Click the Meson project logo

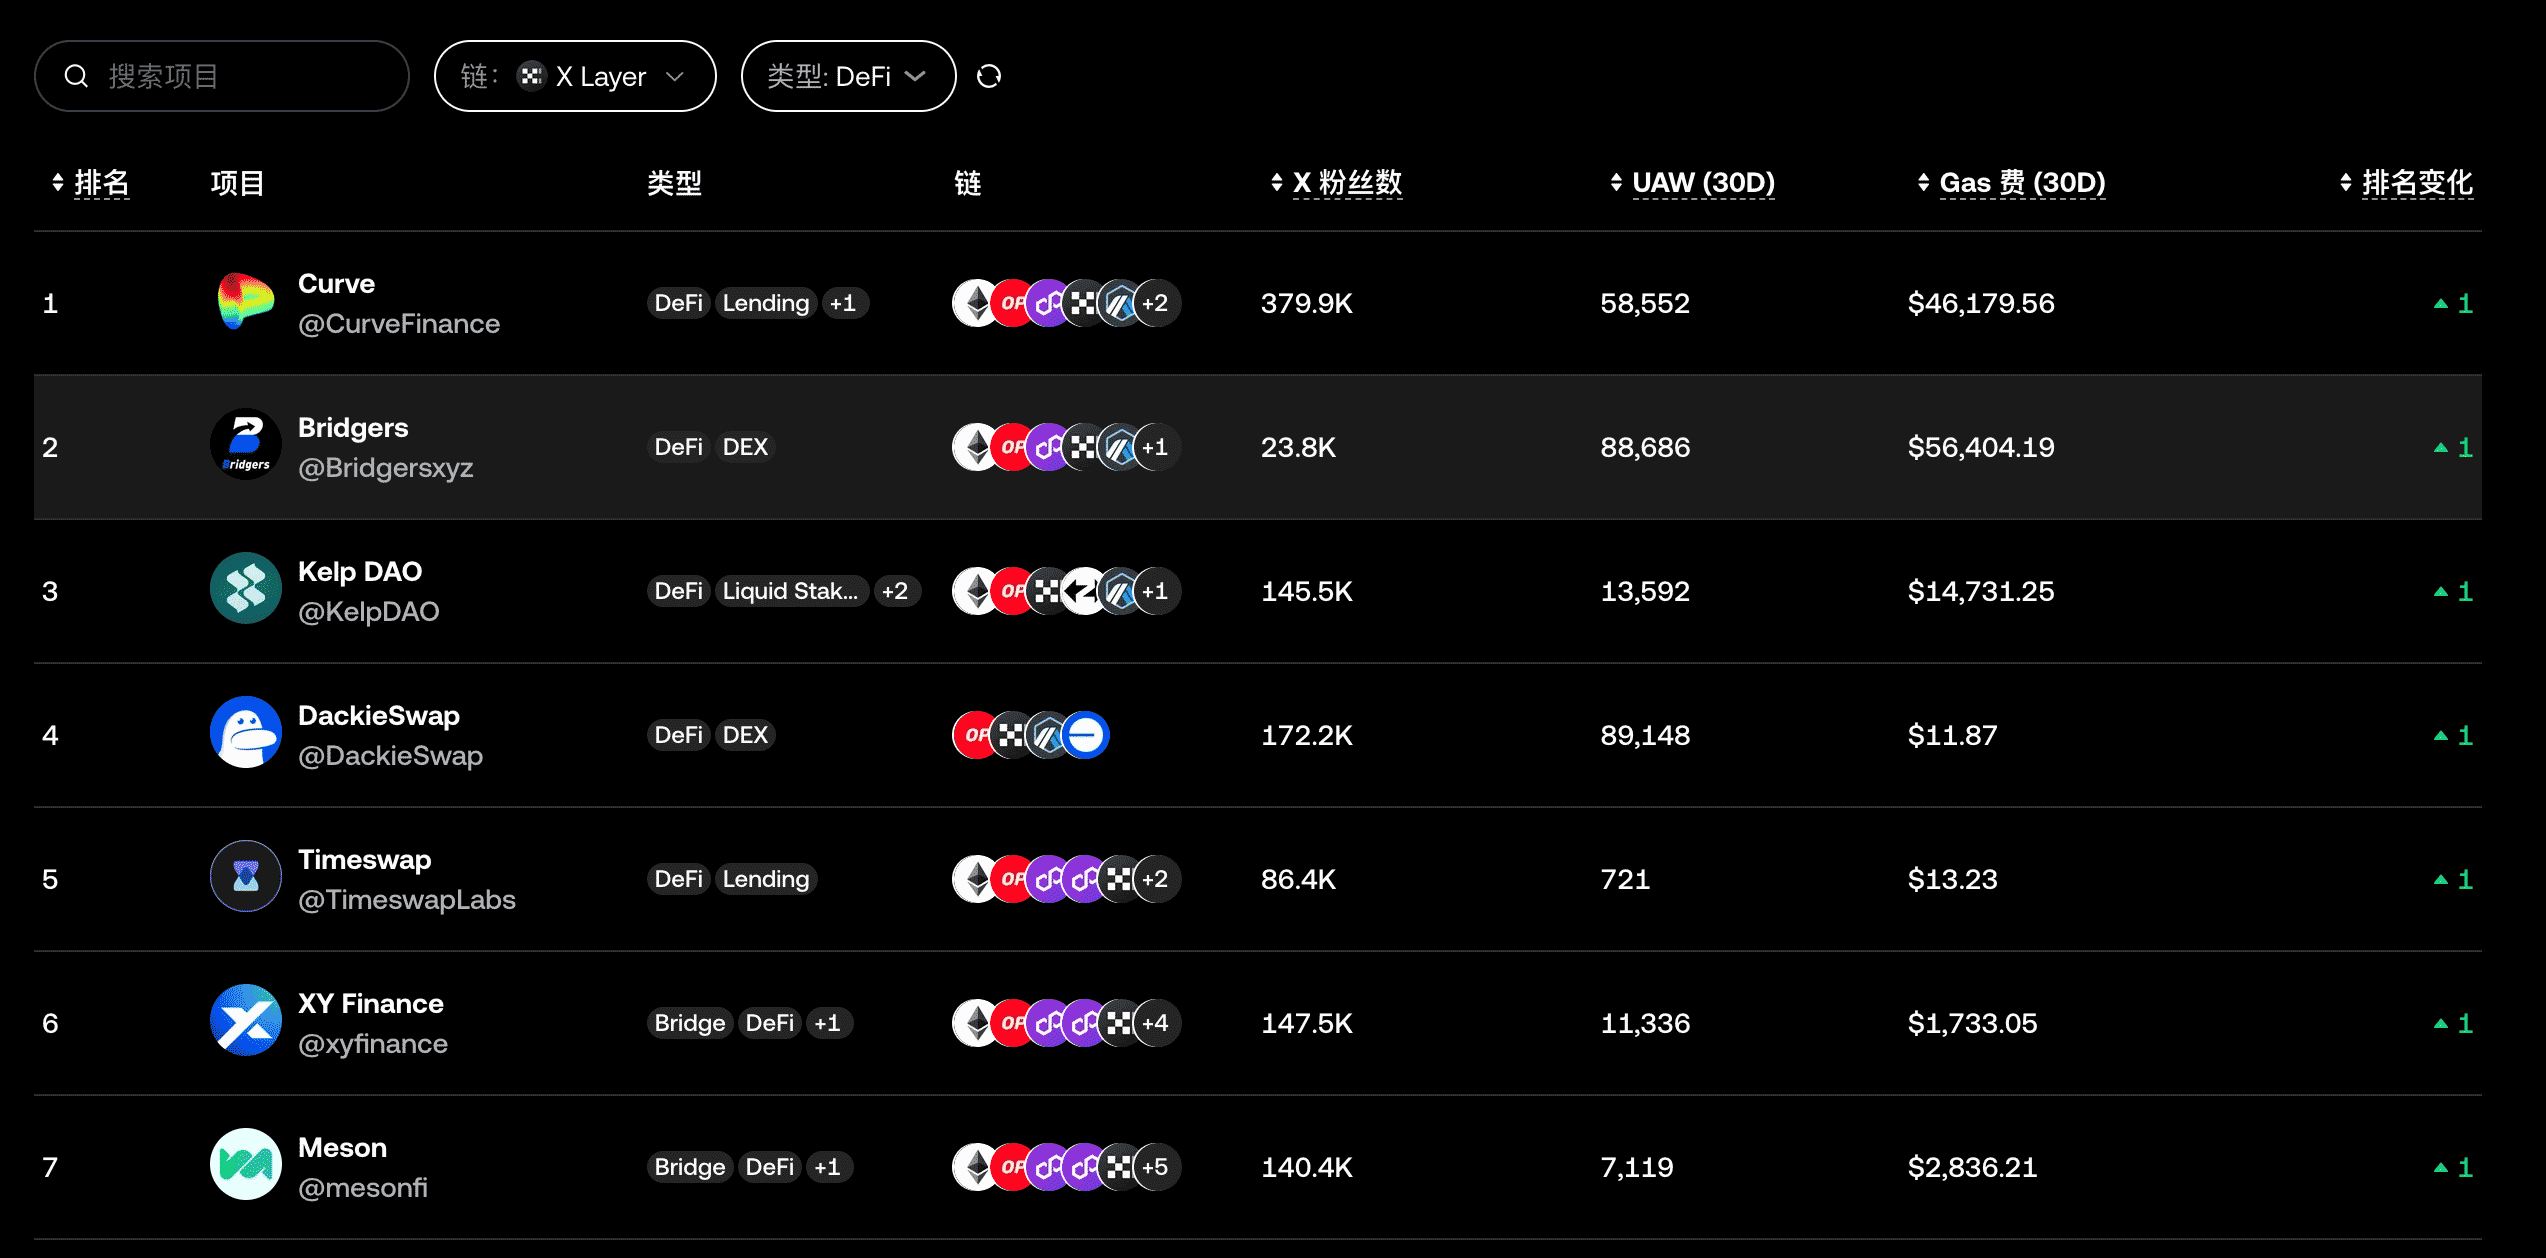coord(245,1166)
